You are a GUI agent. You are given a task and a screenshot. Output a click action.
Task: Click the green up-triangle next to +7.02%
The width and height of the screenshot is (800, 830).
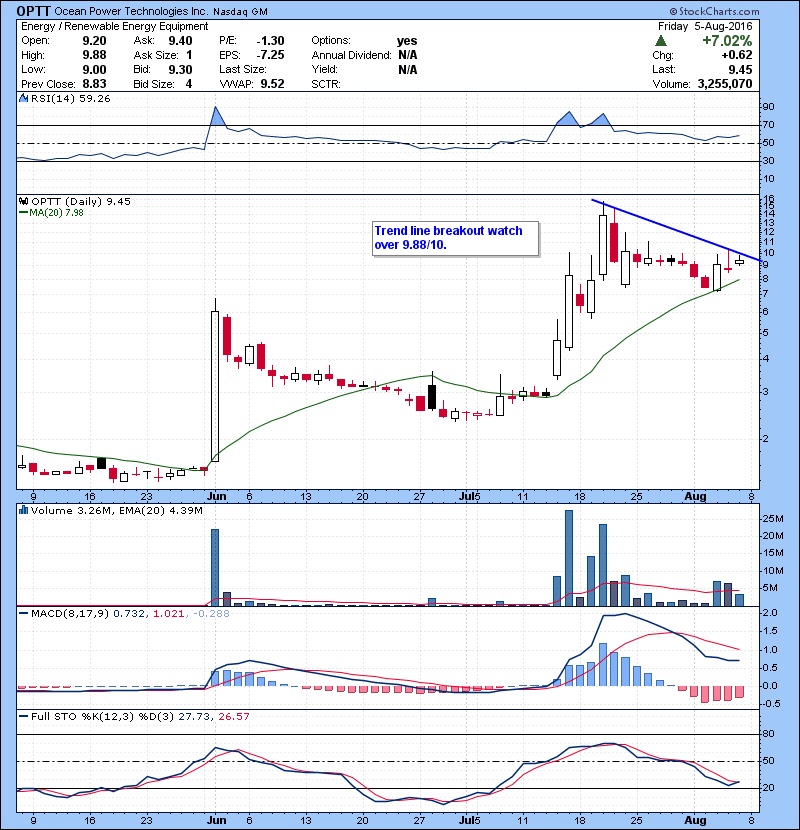(661, 41)
